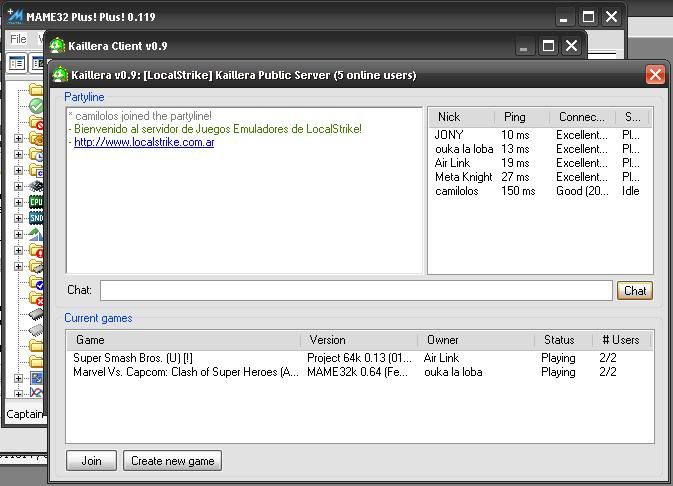Image resolution: width=673 pixels, height=486 pixels.
Task: Select the green checkmark tree icon in MAME32
Action: [x=36, y=106]
